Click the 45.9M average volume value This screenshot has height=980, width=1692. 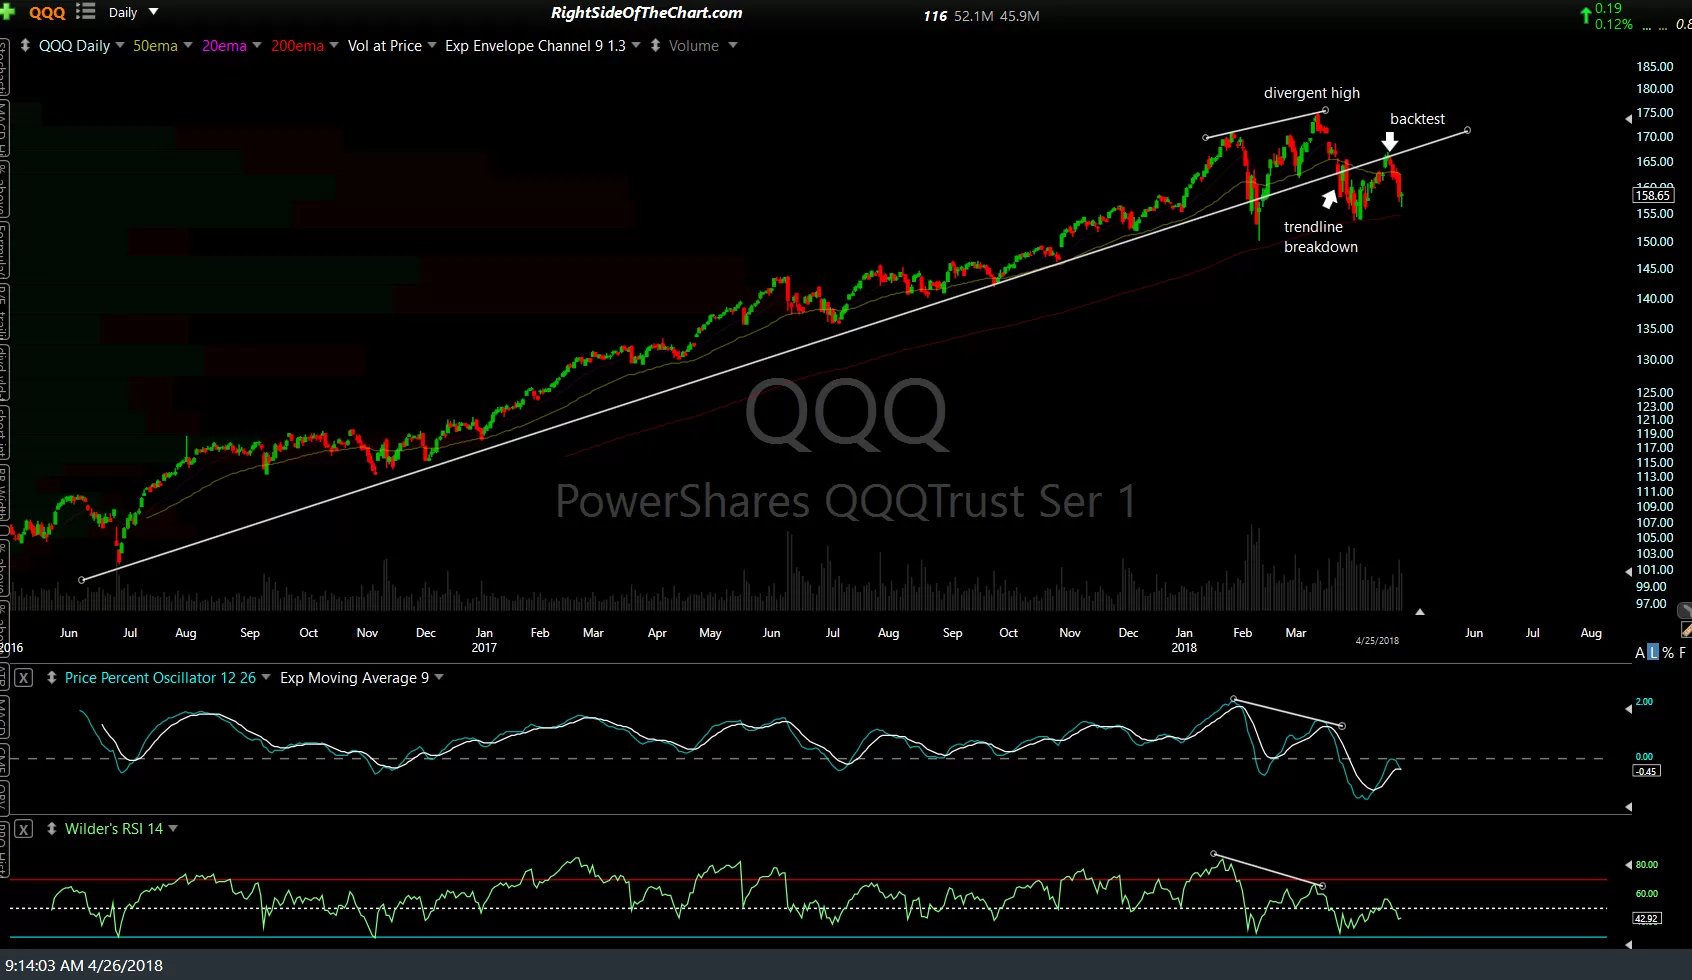coord(1020,16)
